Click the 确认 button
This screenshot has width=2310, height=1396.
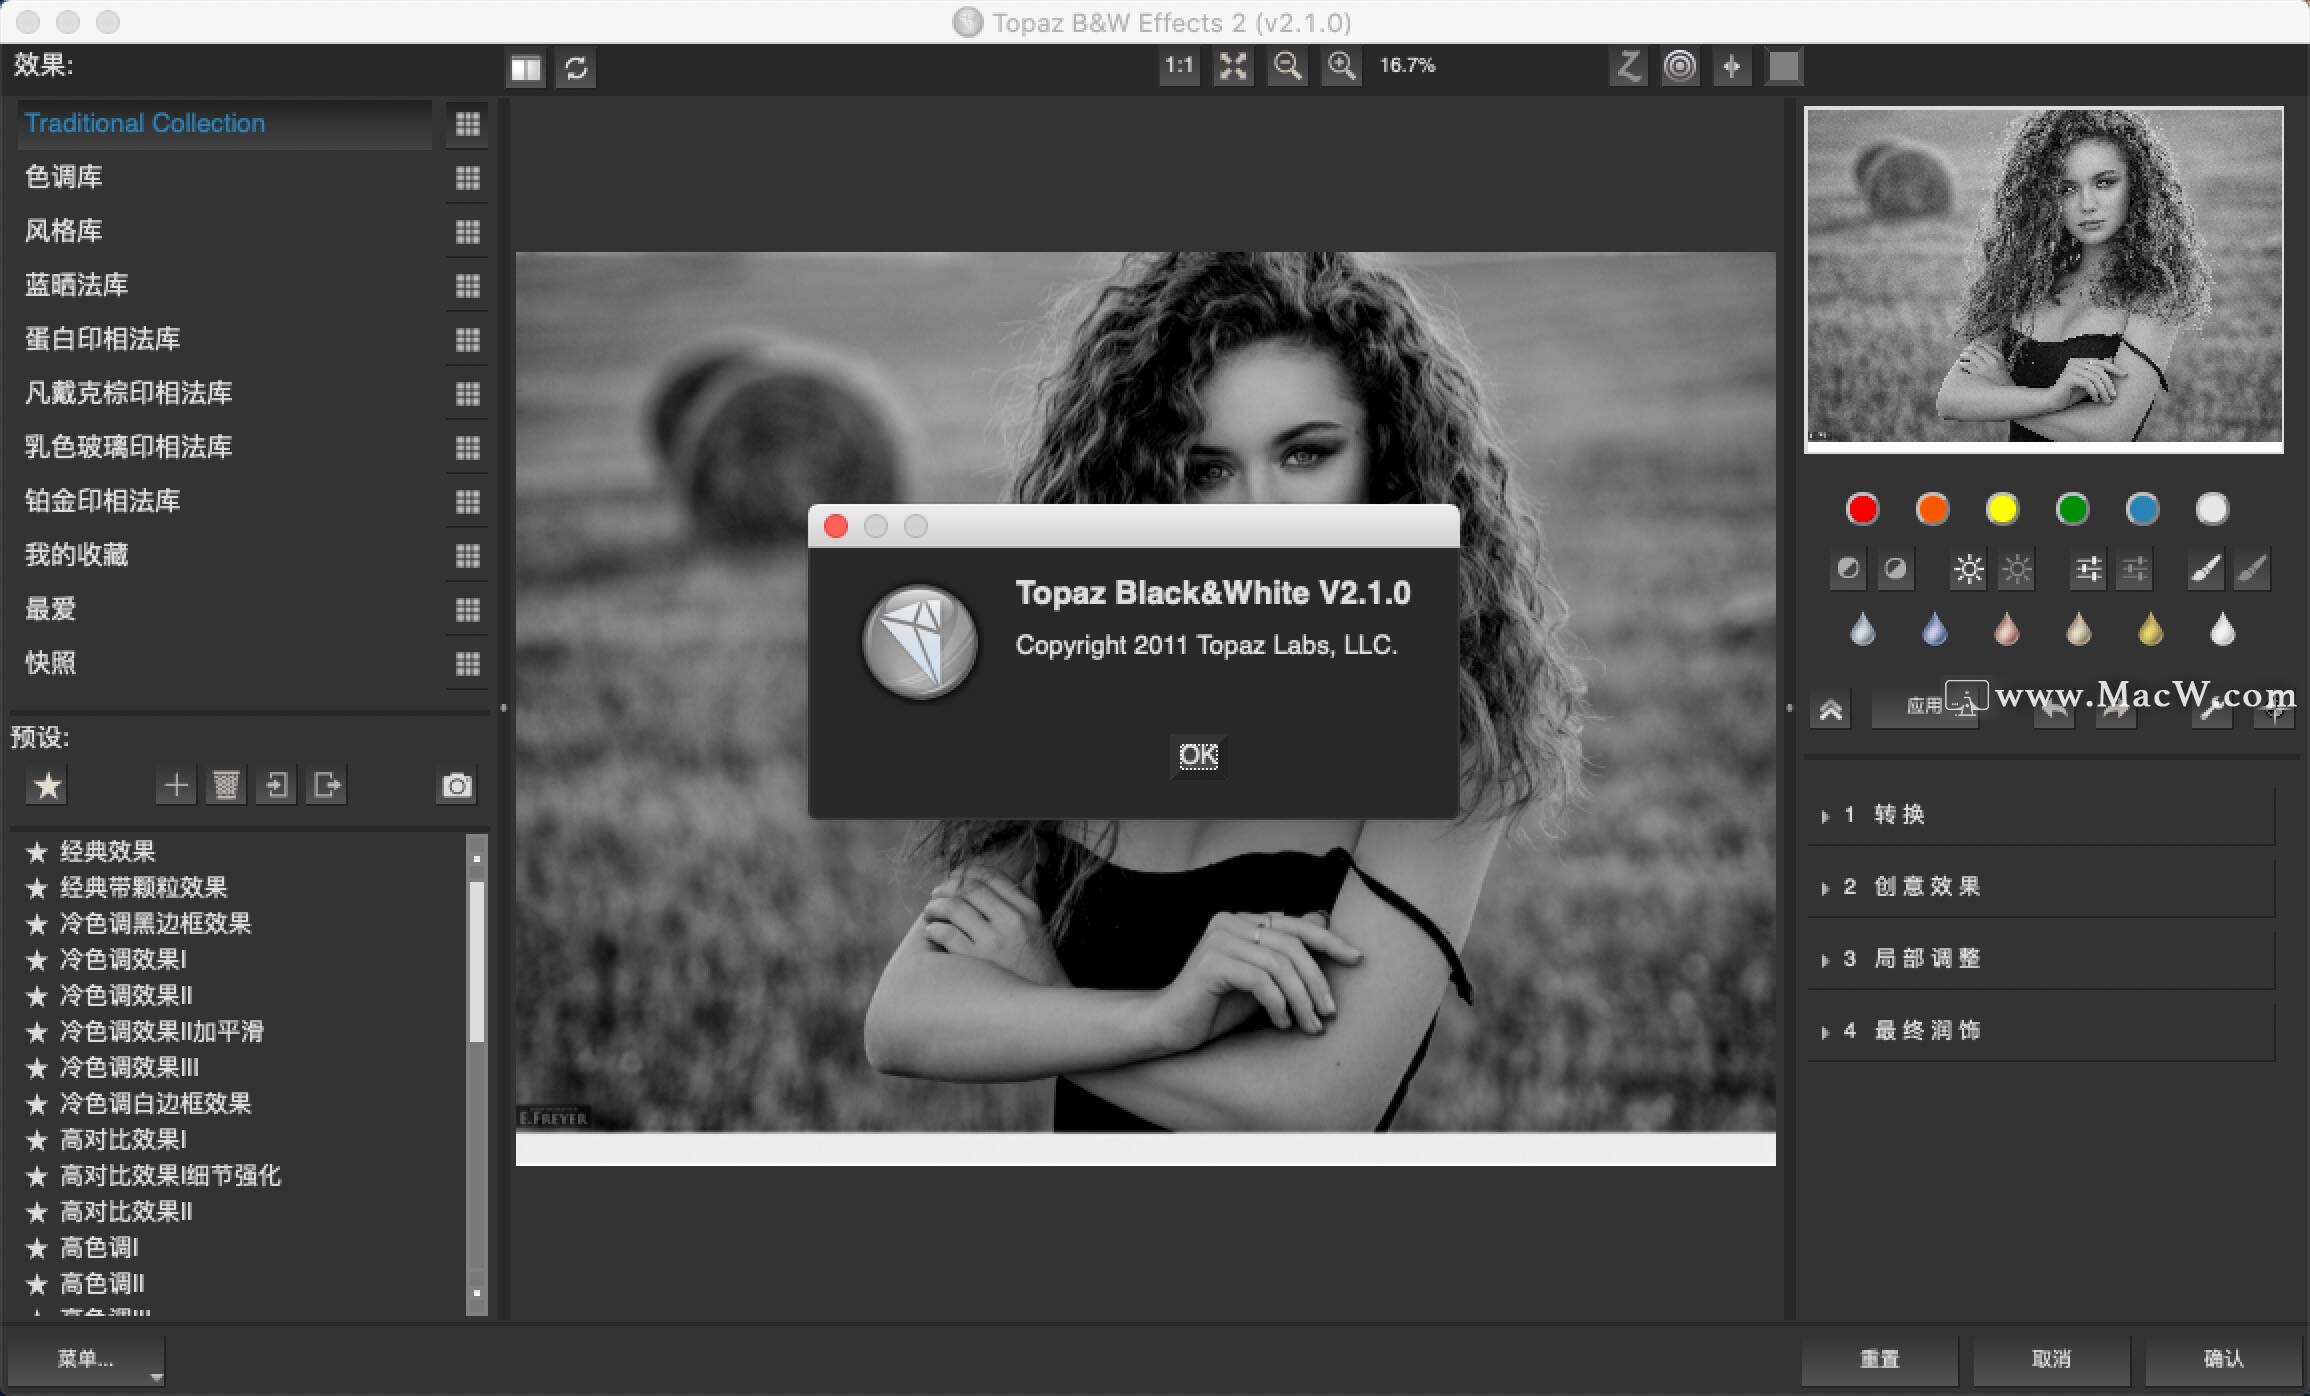coord(2223,1359)
